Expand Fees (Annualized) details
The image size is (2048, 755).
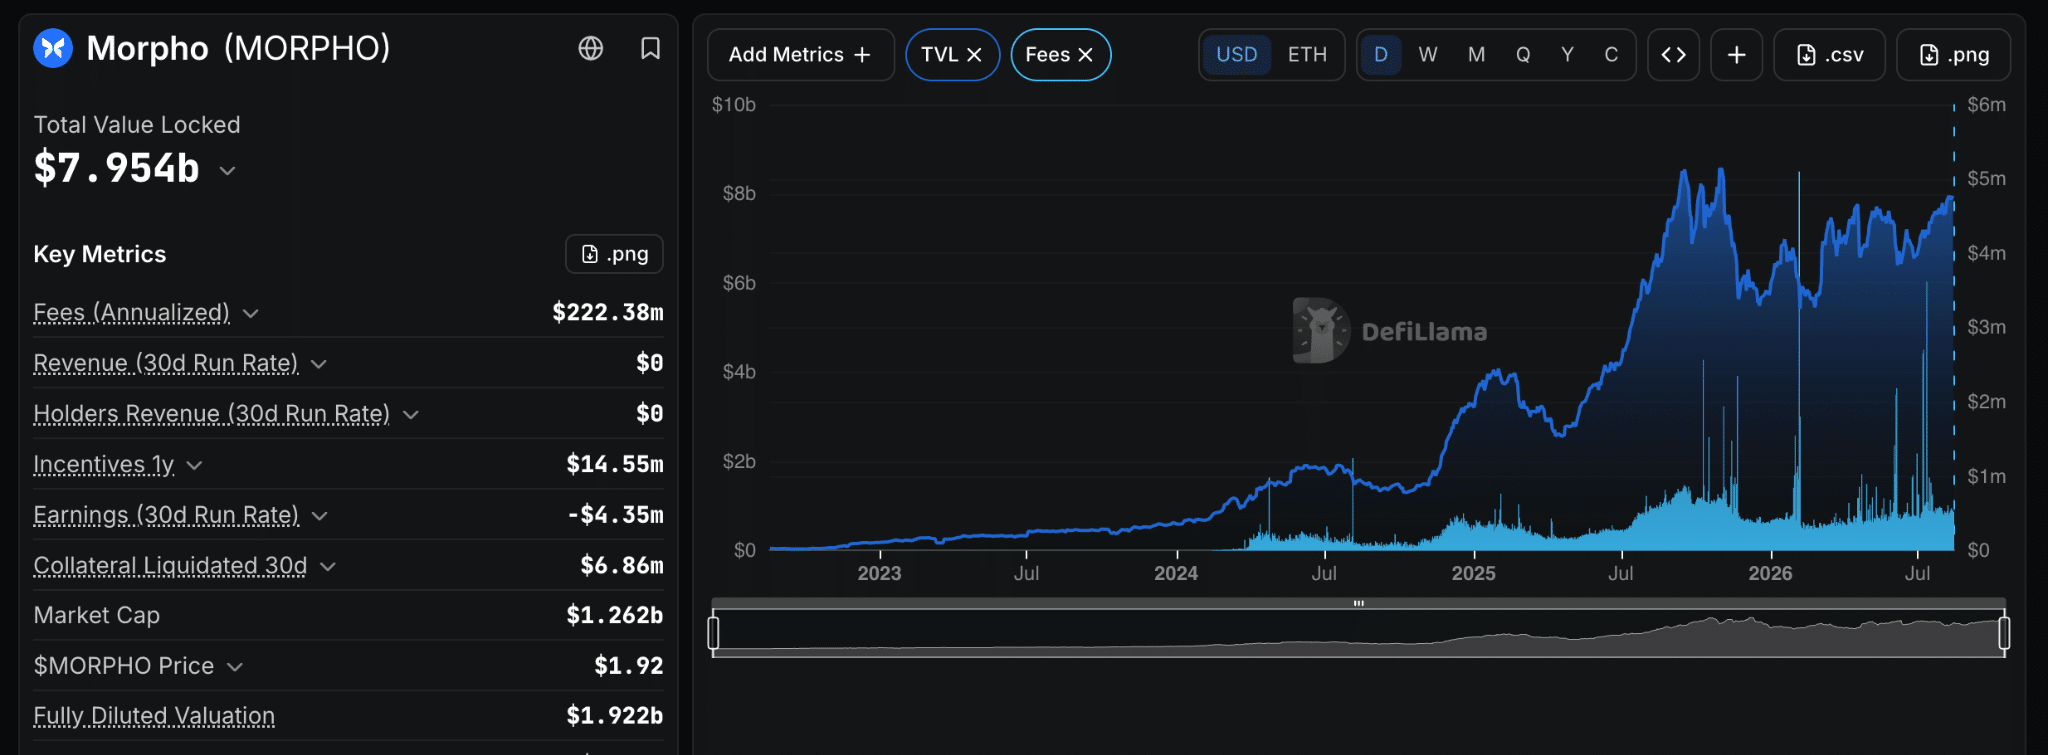[x=251, y=314]
